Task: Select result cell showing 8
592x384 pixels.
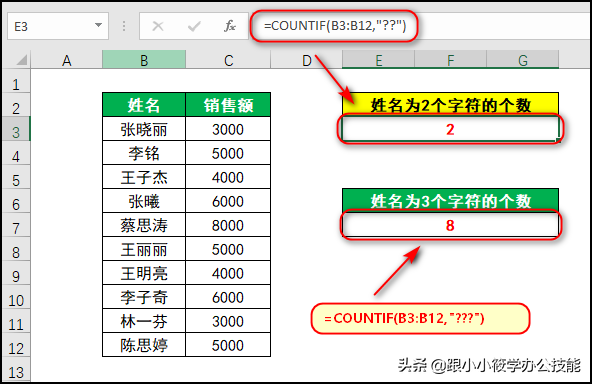Action: pyautogui.click(x=450, y=225)
